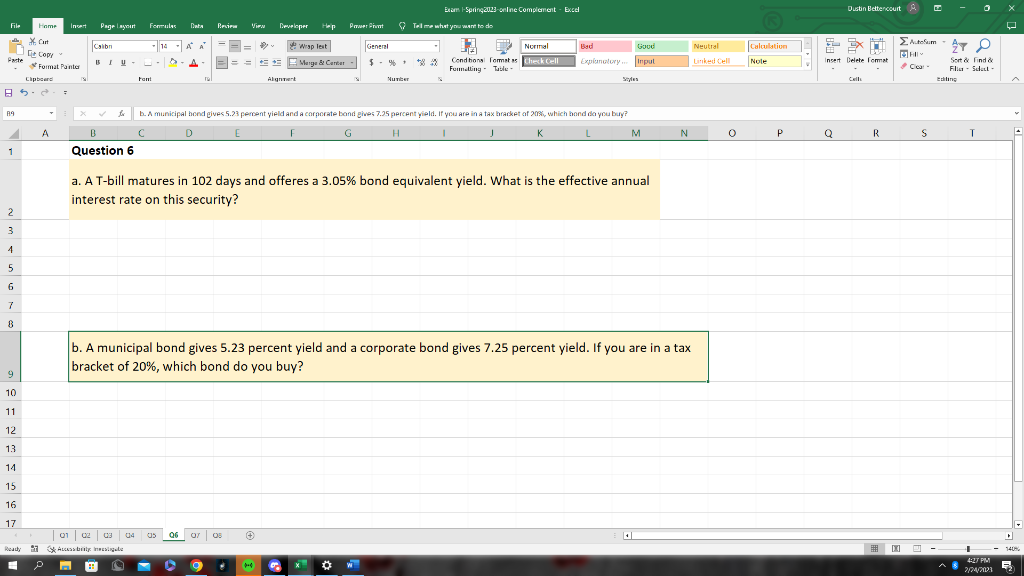Apply yellow fill color to cell
The image size is (1024, 576).
click(x=173, y=63)
